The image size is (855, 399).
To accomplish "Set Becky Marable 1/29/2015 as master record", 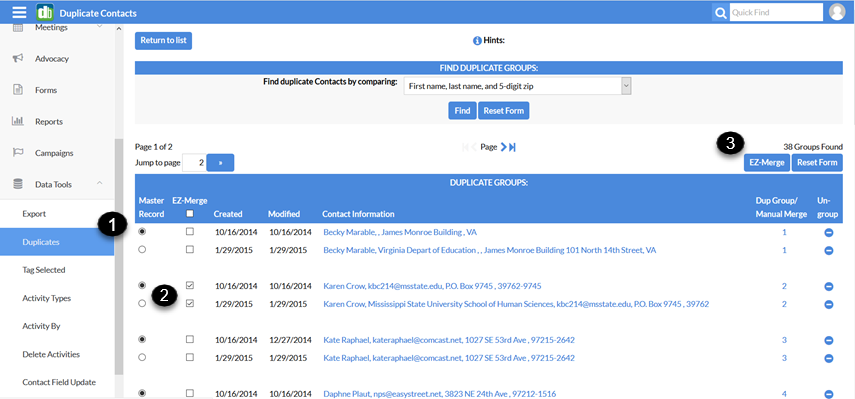I will tap(142, 250).
